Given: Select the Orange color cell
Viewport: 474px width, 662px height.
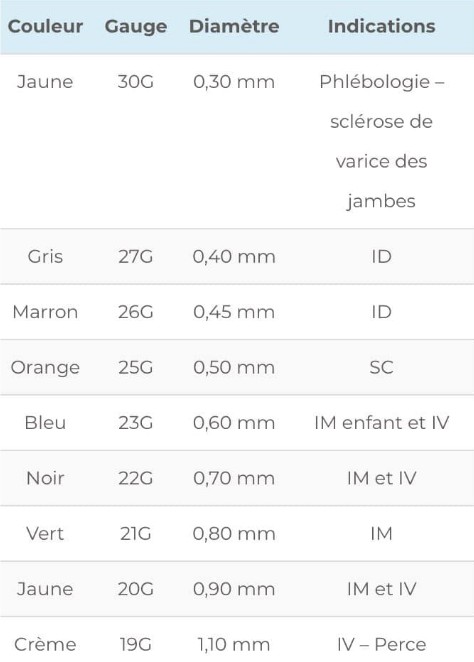Looking at the screenshot, I should [x=45, y=368].
